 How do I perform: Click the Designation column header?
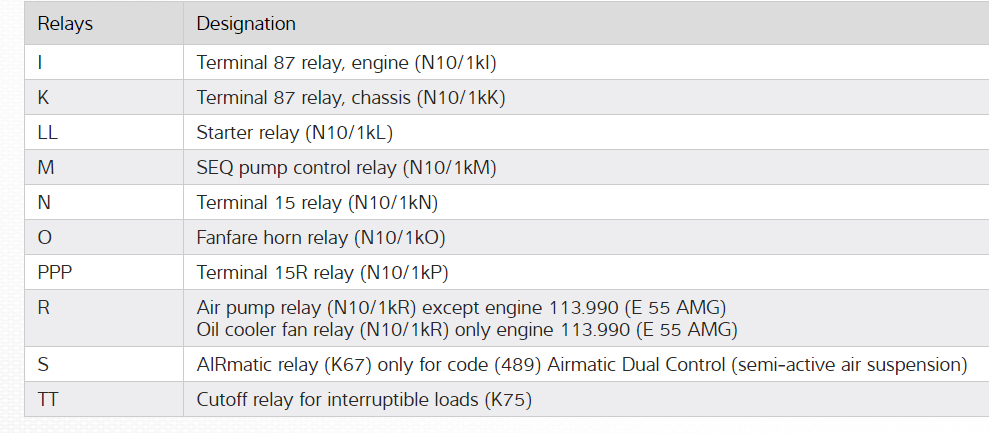click(246, 23)
